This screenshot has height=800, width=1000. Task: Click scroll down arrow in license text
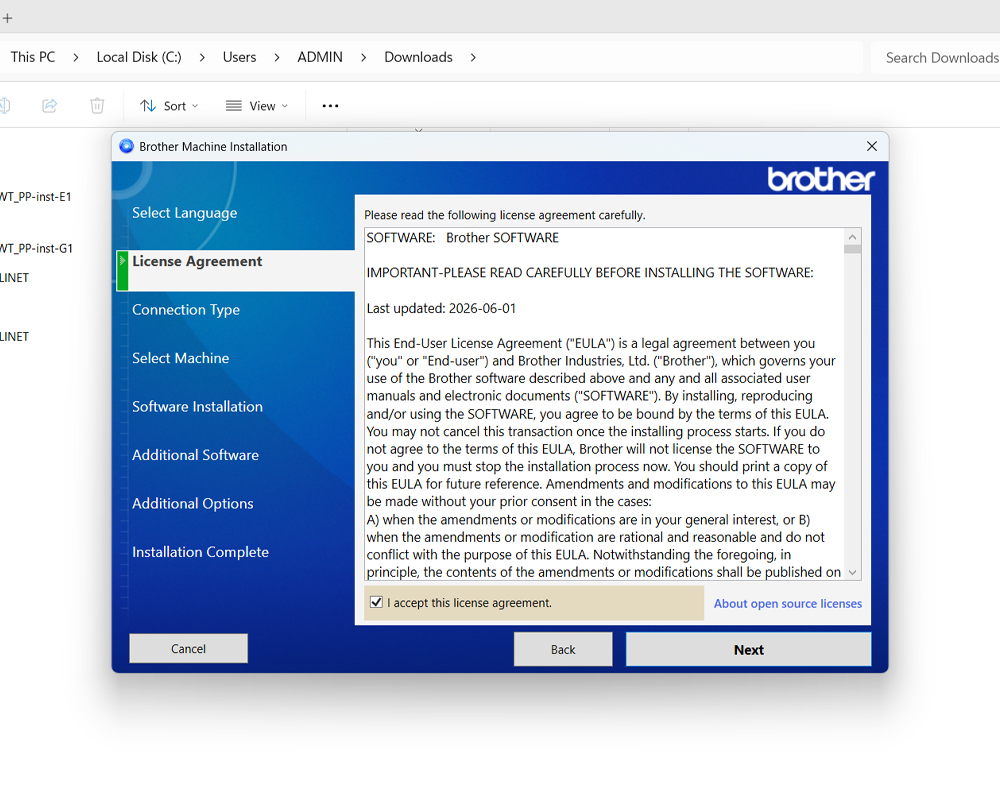pyautogui.click(x=853, y=572)
